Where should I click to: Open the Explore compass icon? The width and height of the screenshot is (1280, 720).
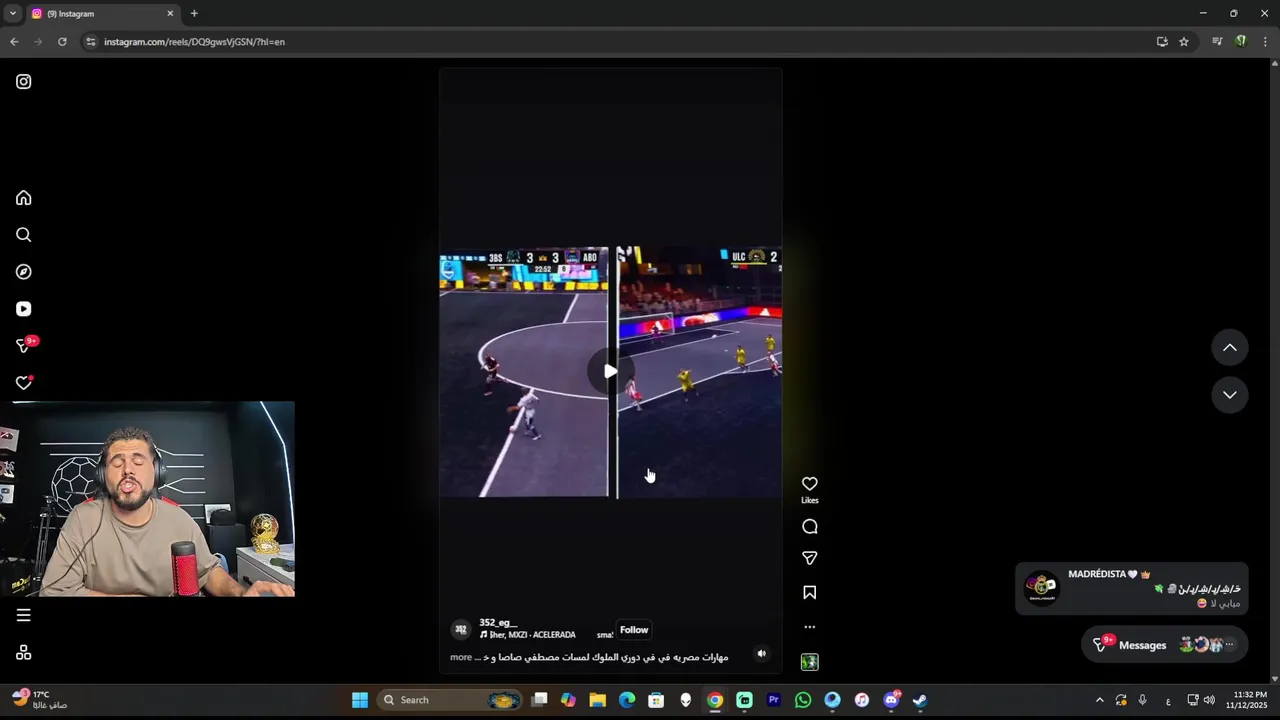[x=24, y=272]
